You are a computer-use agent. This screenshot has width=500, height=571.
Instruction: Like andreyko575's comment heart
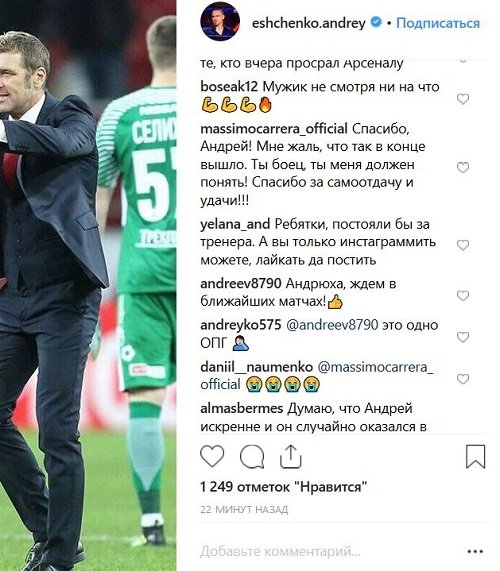click(462, 337)
